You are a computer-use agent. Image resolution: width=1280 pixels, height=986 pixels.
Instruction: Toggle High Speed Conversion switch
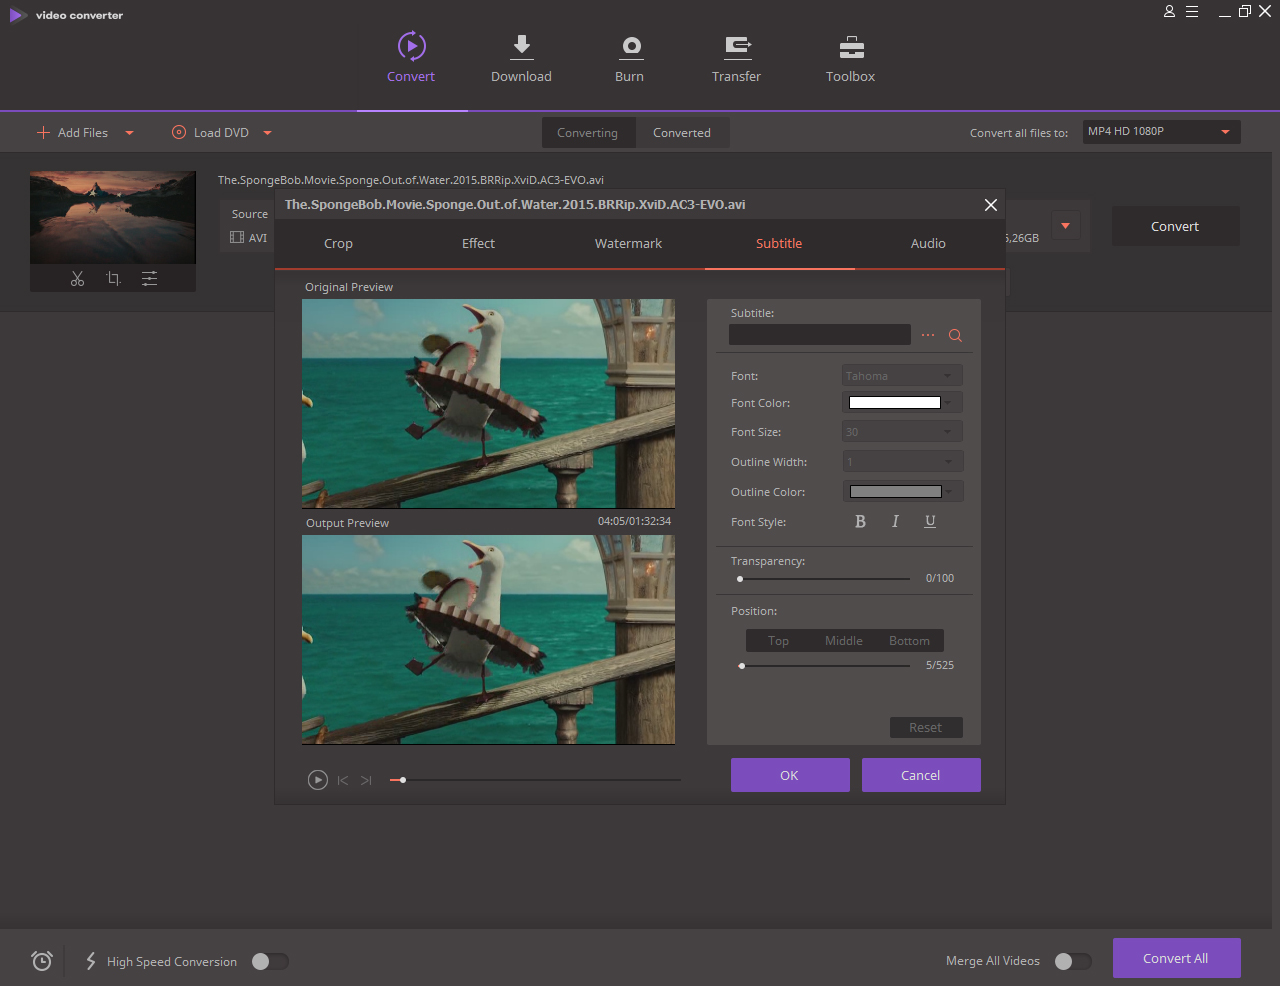click(x=270, y=961)
